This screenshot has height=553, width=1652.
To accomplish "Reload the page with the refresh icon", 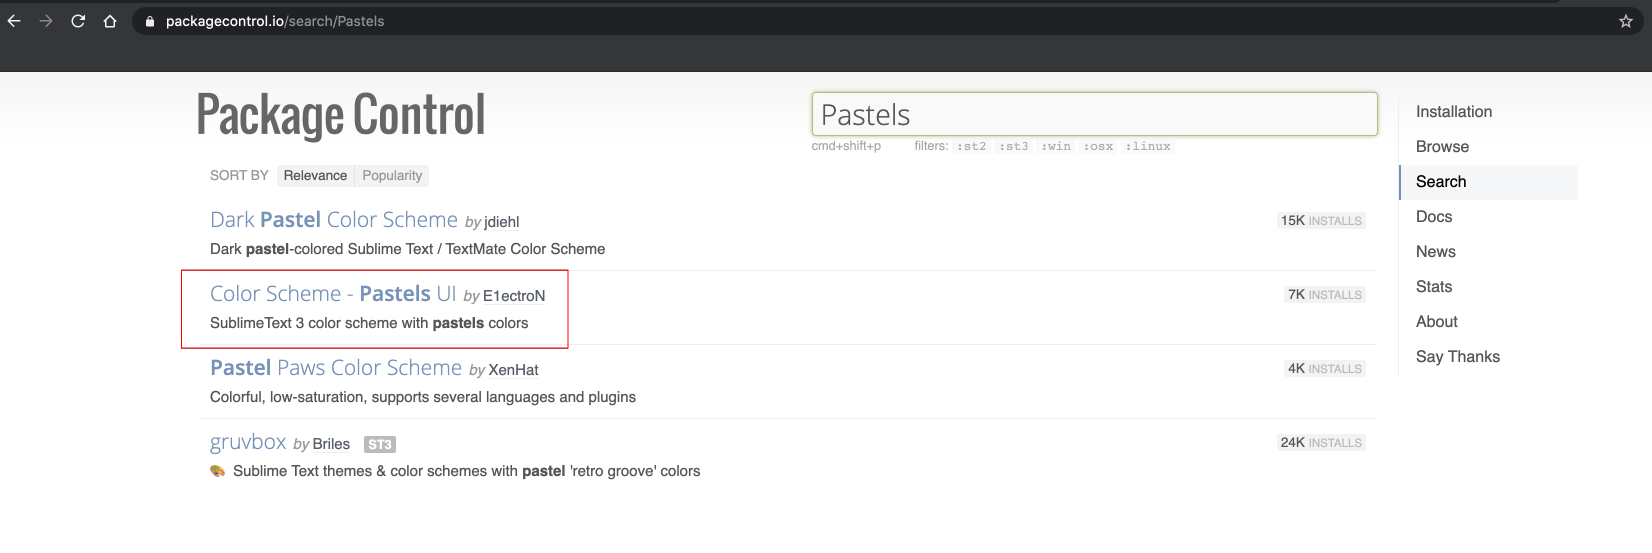I will [x=78, y=21].
